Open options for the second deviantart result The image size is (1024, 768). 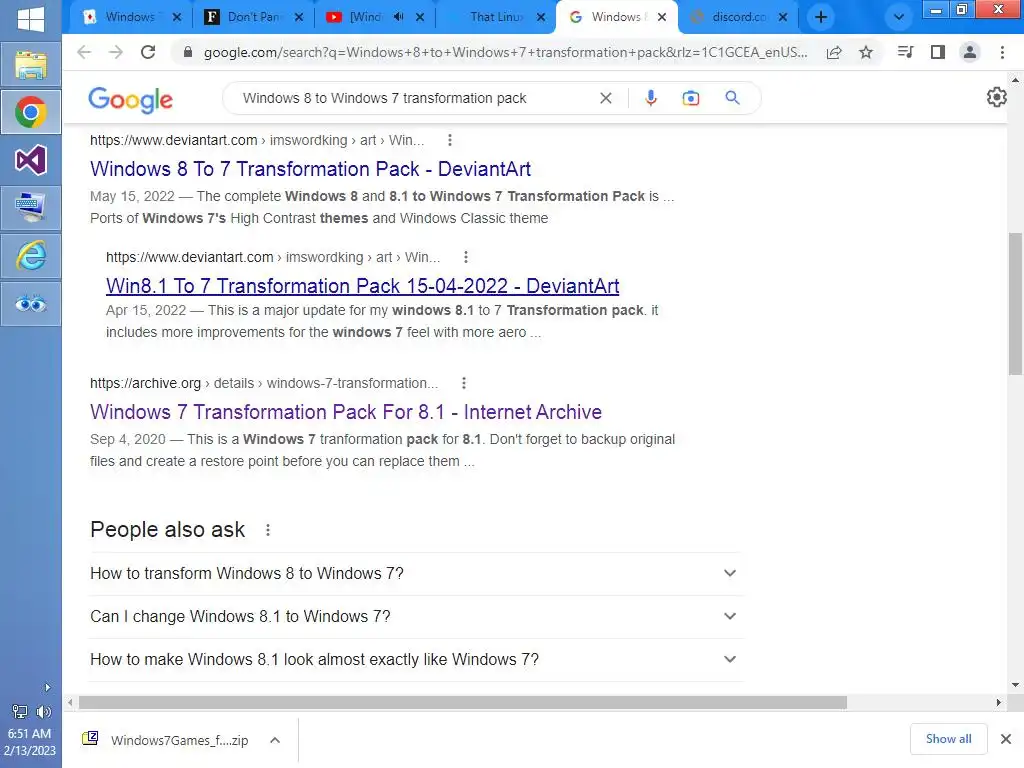tap(466, 257)
